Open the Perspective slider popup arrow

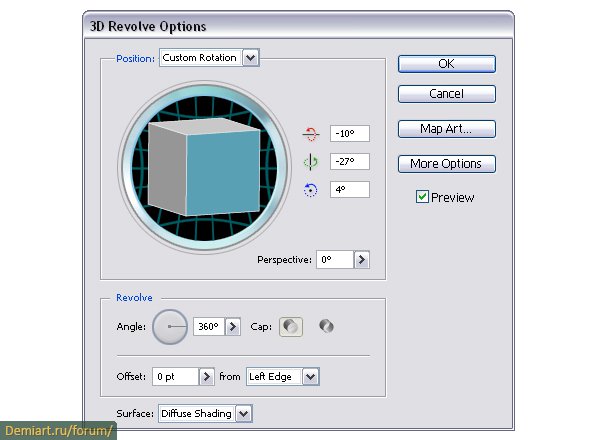point(362,260)
